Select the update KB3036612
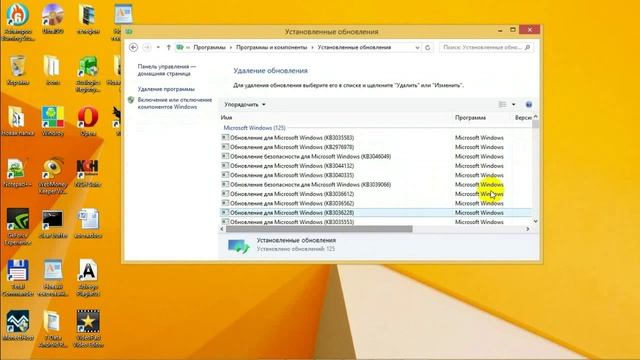Image resolution: width=640 pixels, height=360 pixels. click(x=376, y=194)
